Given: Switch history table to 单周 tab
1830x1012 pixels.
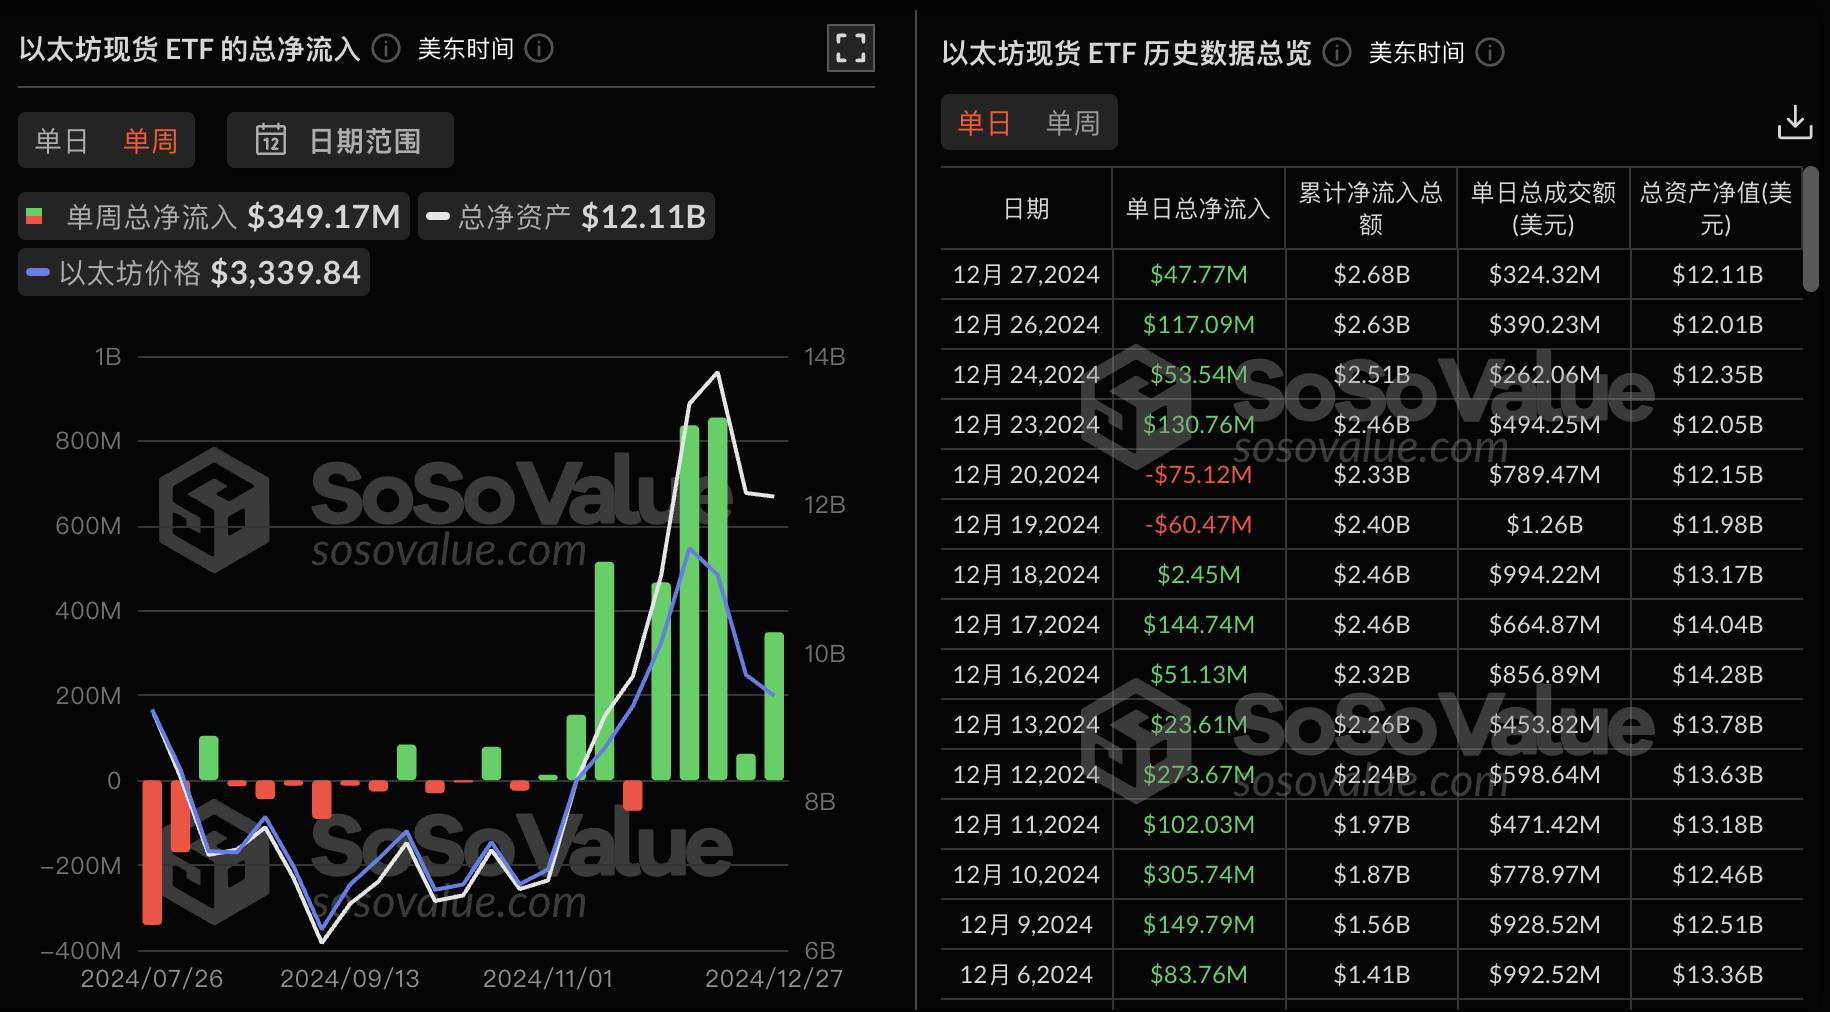Looking at the screenshot, I should 1073,123.
